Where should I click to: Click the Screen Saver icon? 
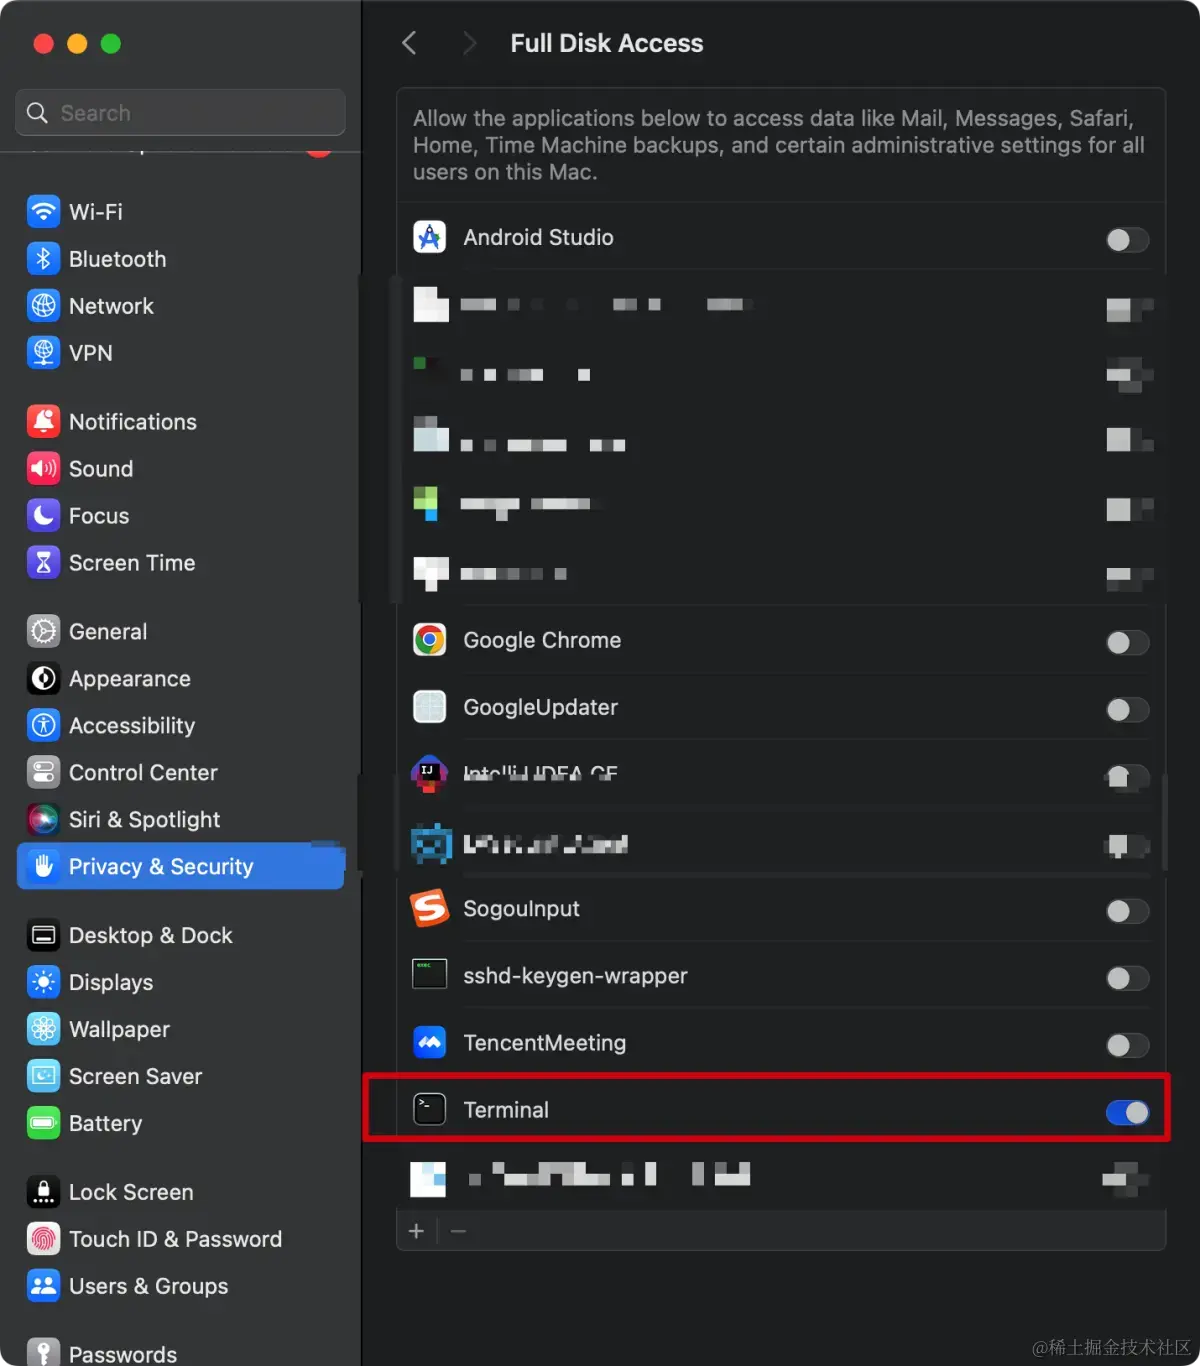(43, 1077)
